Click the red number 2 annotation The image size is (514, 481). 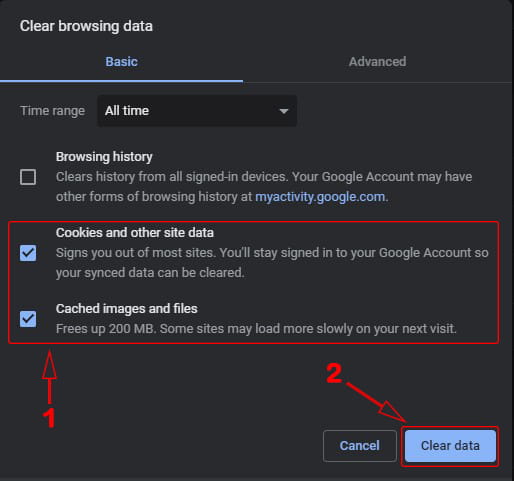334,373
